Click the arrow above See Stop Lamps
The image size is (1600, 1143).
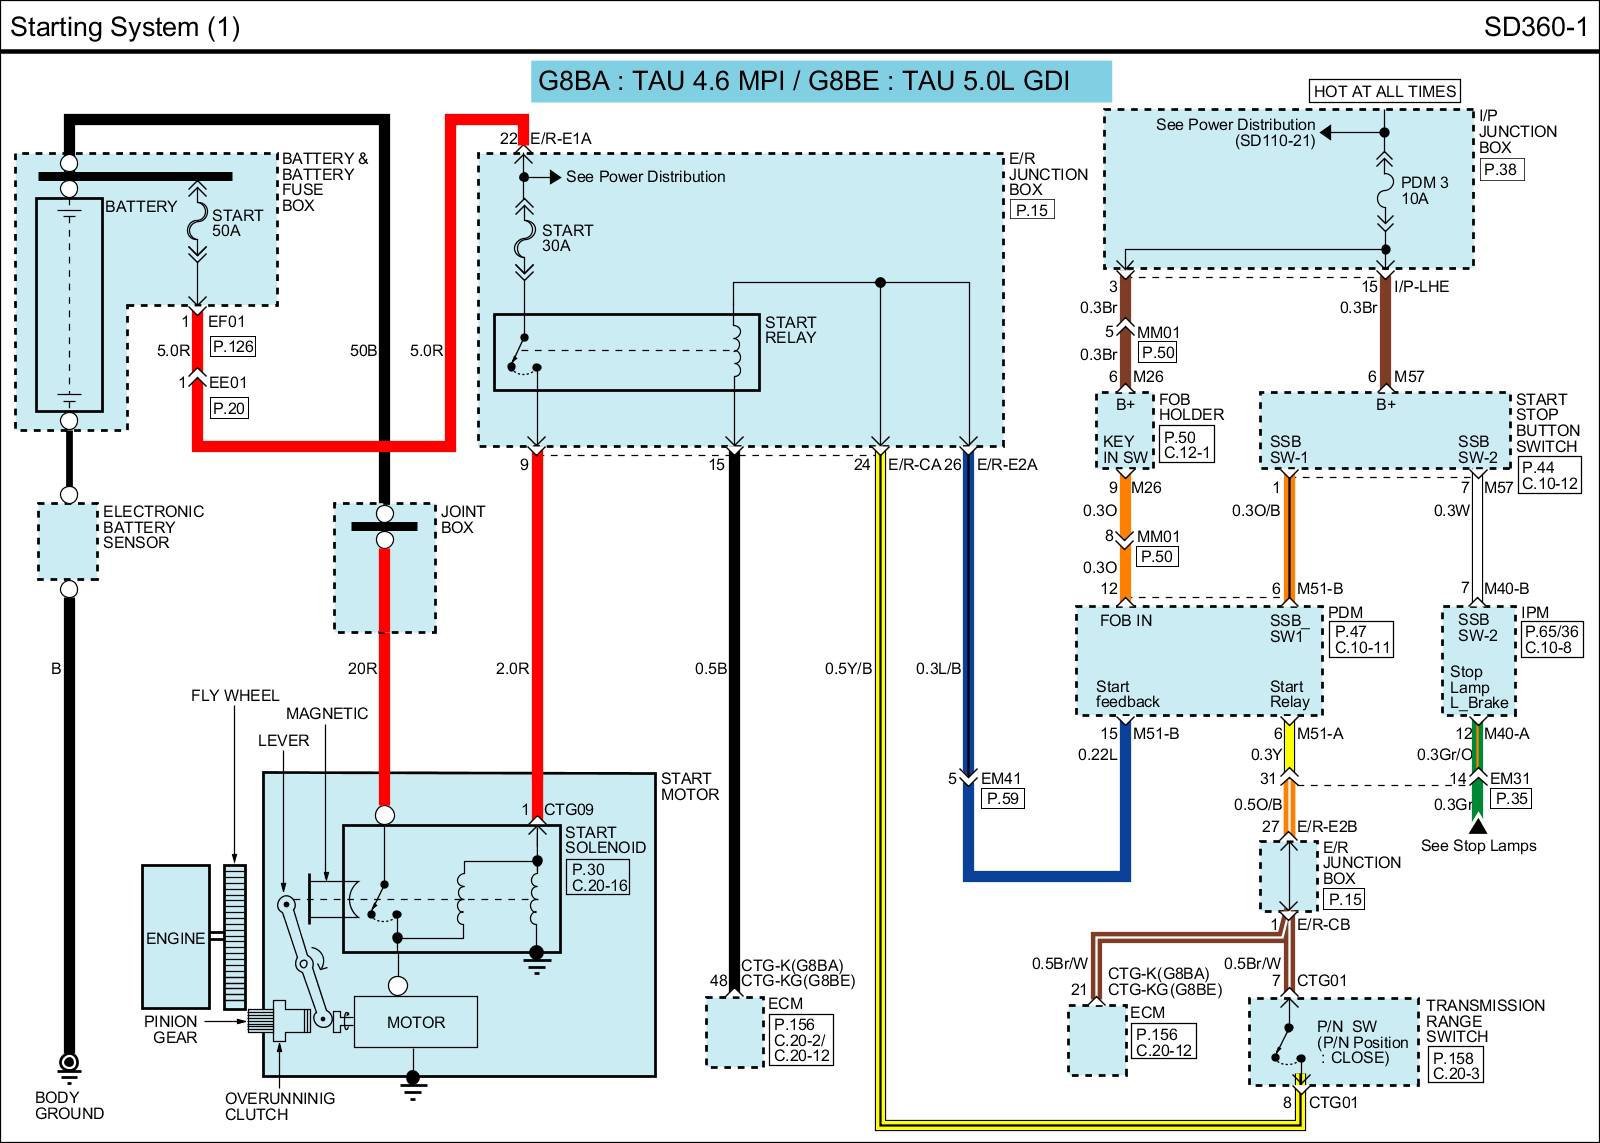pyautogui.click(x=1477, y=825)
